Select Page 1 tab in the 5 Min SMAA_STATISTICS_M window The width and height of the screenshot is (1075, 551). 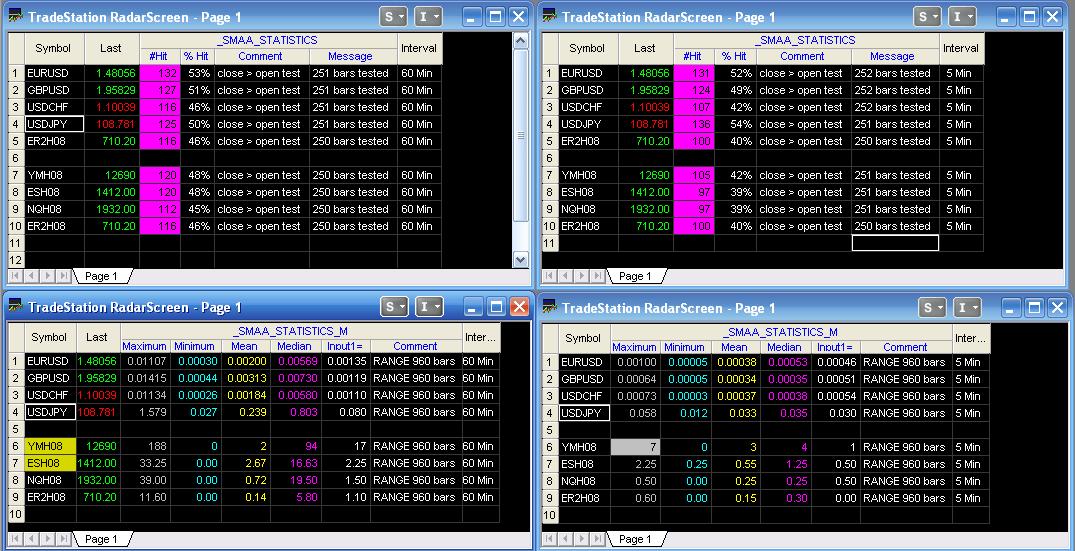coord(636,539)
